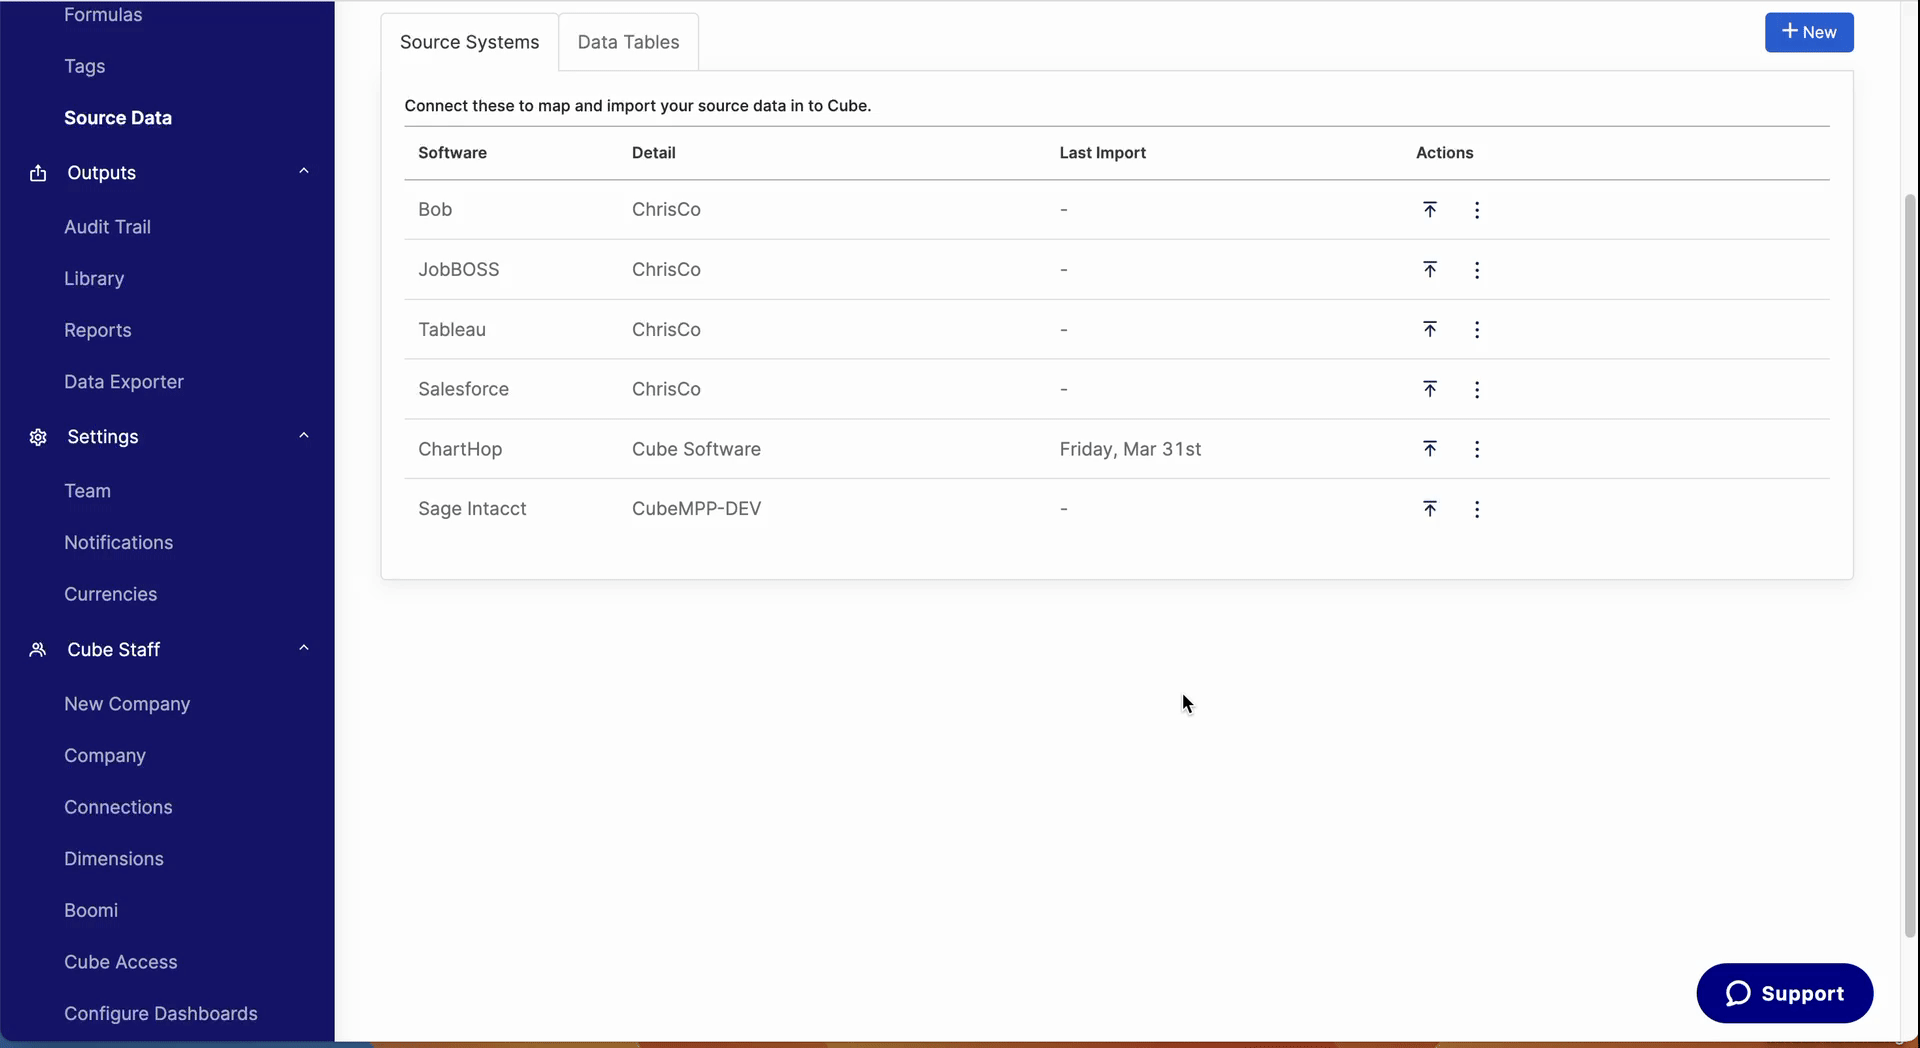The image size is (1920, 1048).
Task: Open Company under Cube Staff
Action: click(105, 756)
